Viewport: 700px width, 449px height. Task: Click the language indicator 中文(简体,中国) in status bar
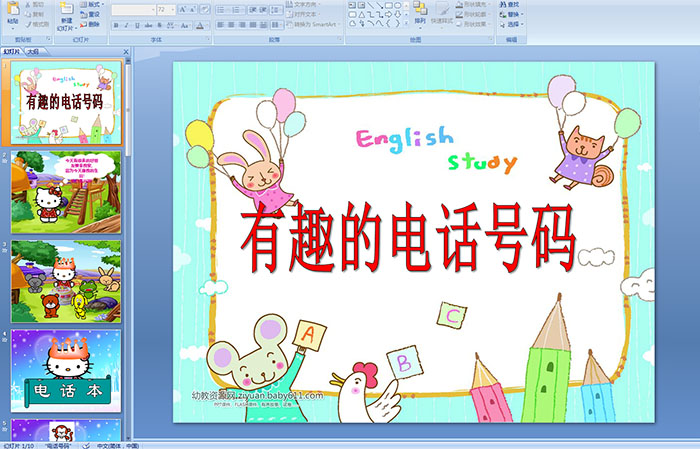pyautogui.click(x=118, y=445)
